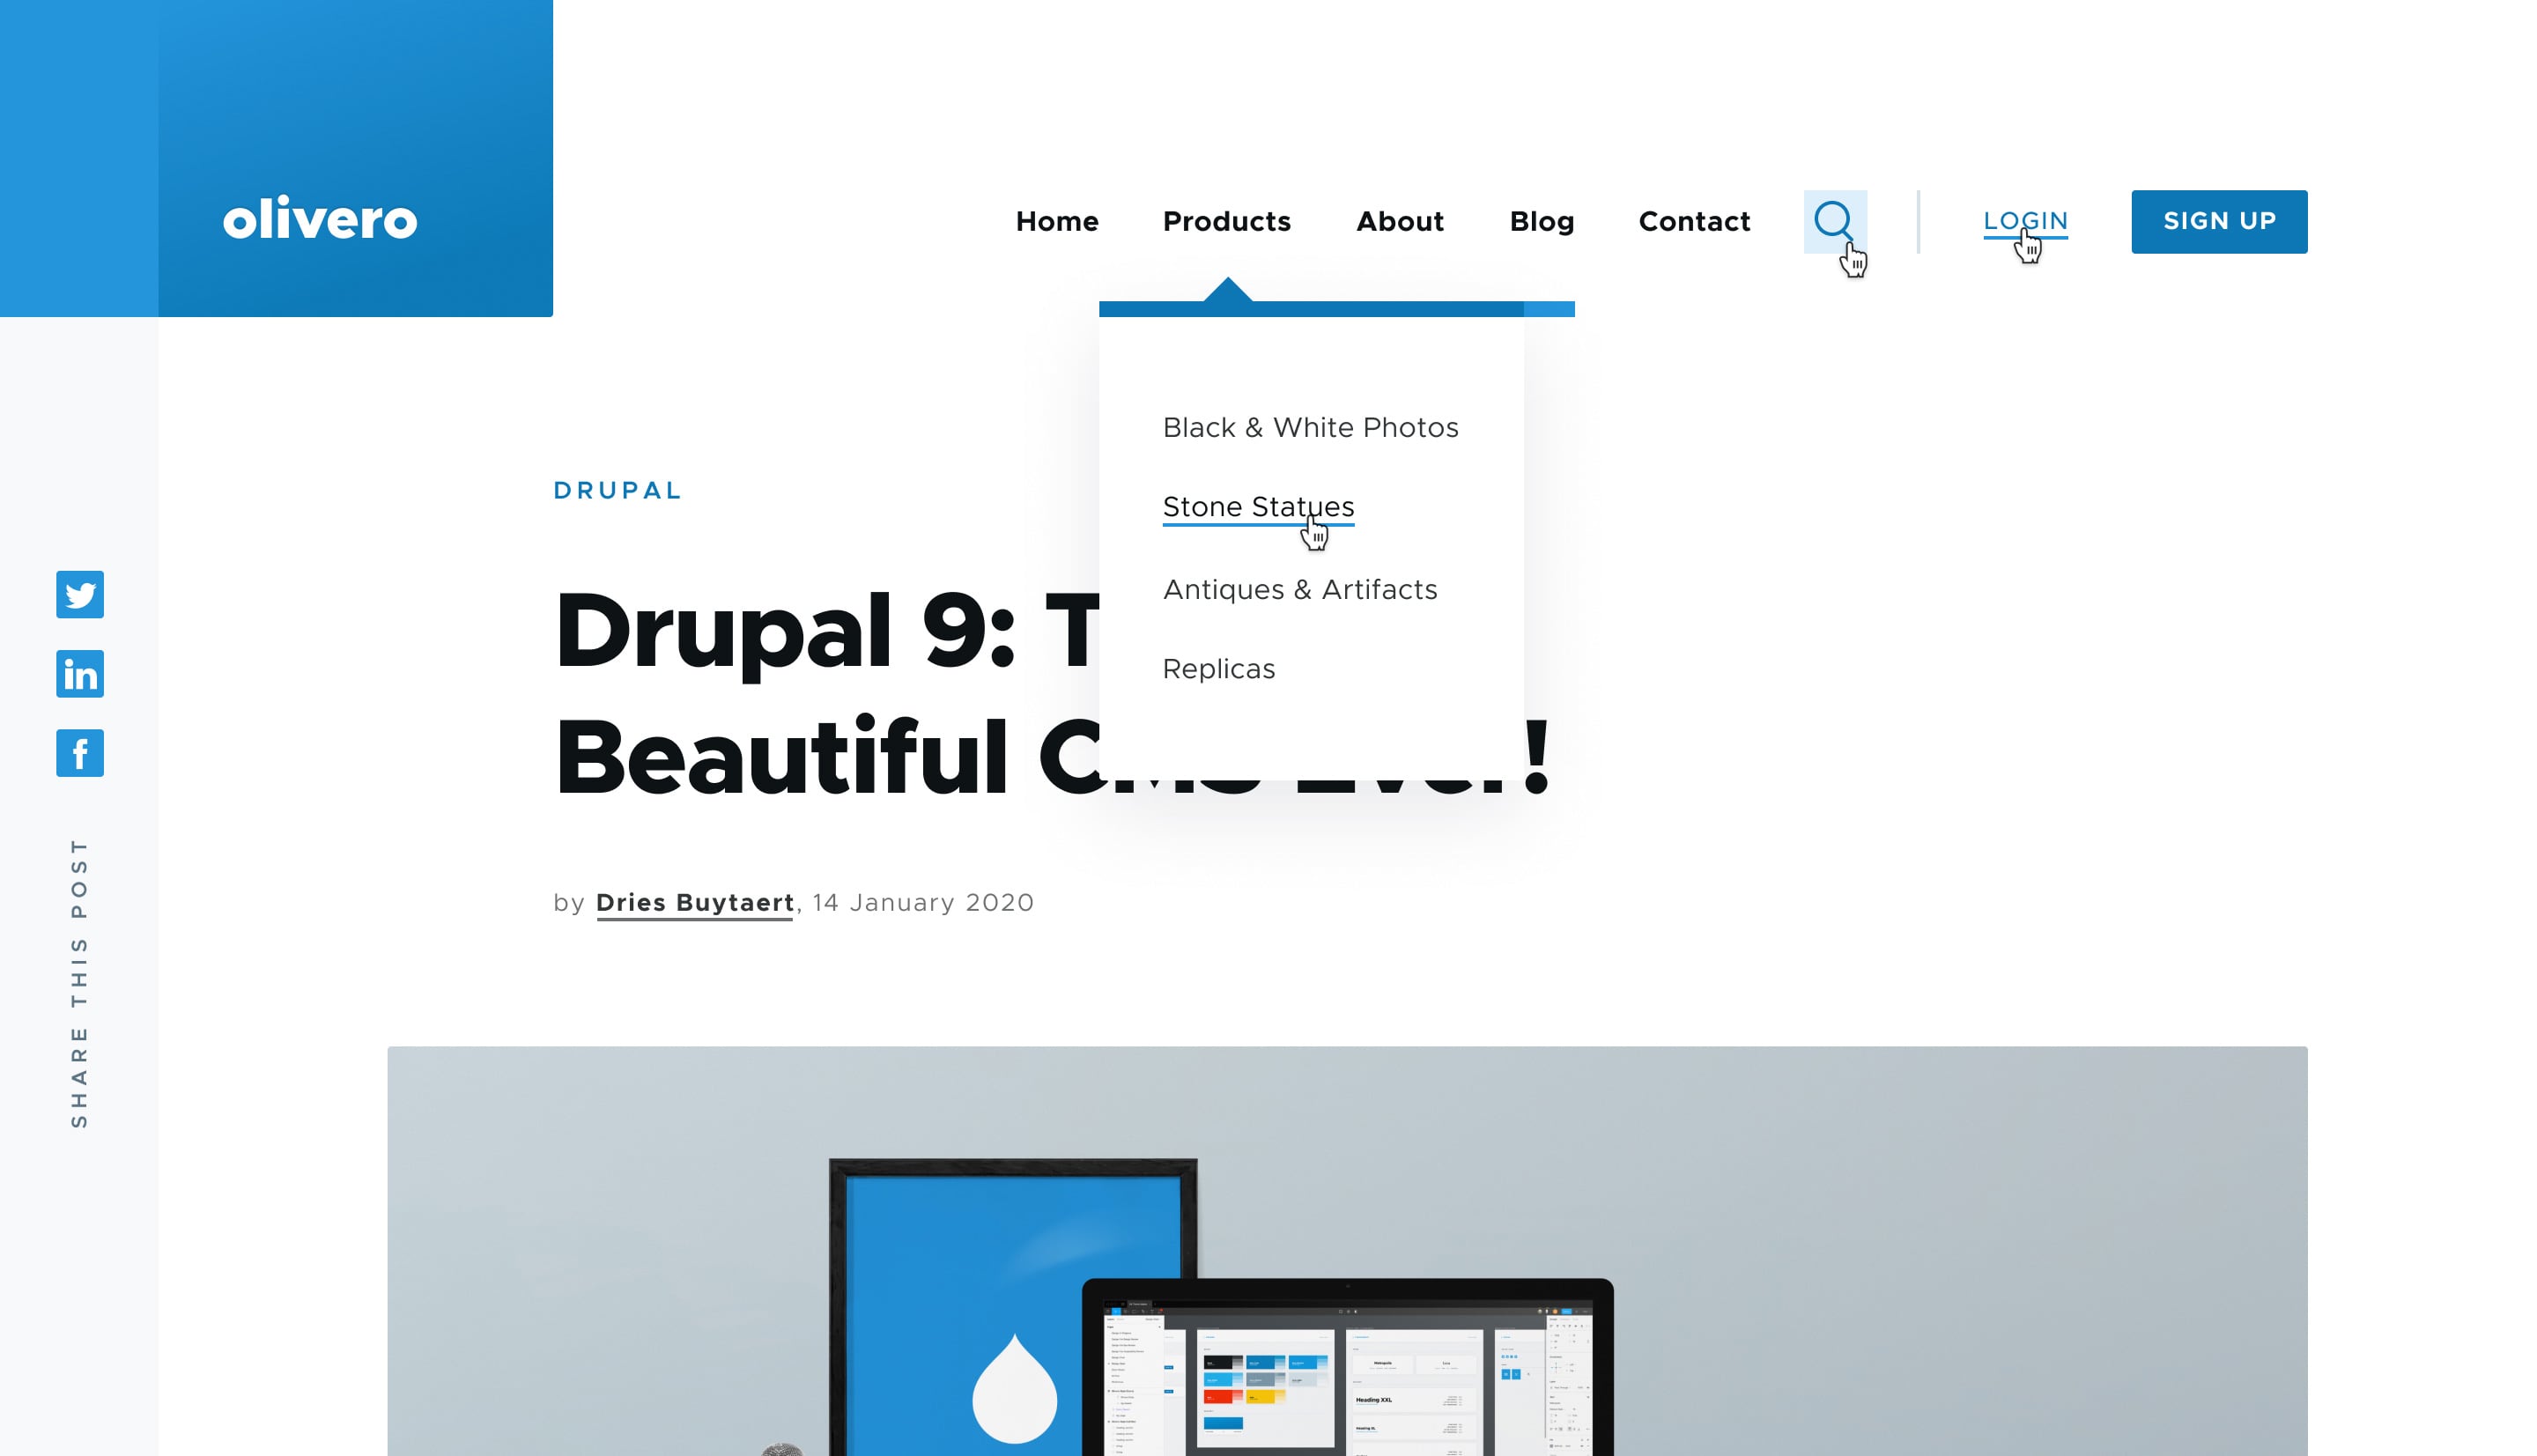Click the Twitter share icon
Screen dimensions: 2537x1456
pyautogui.click(x=78, y=594)
